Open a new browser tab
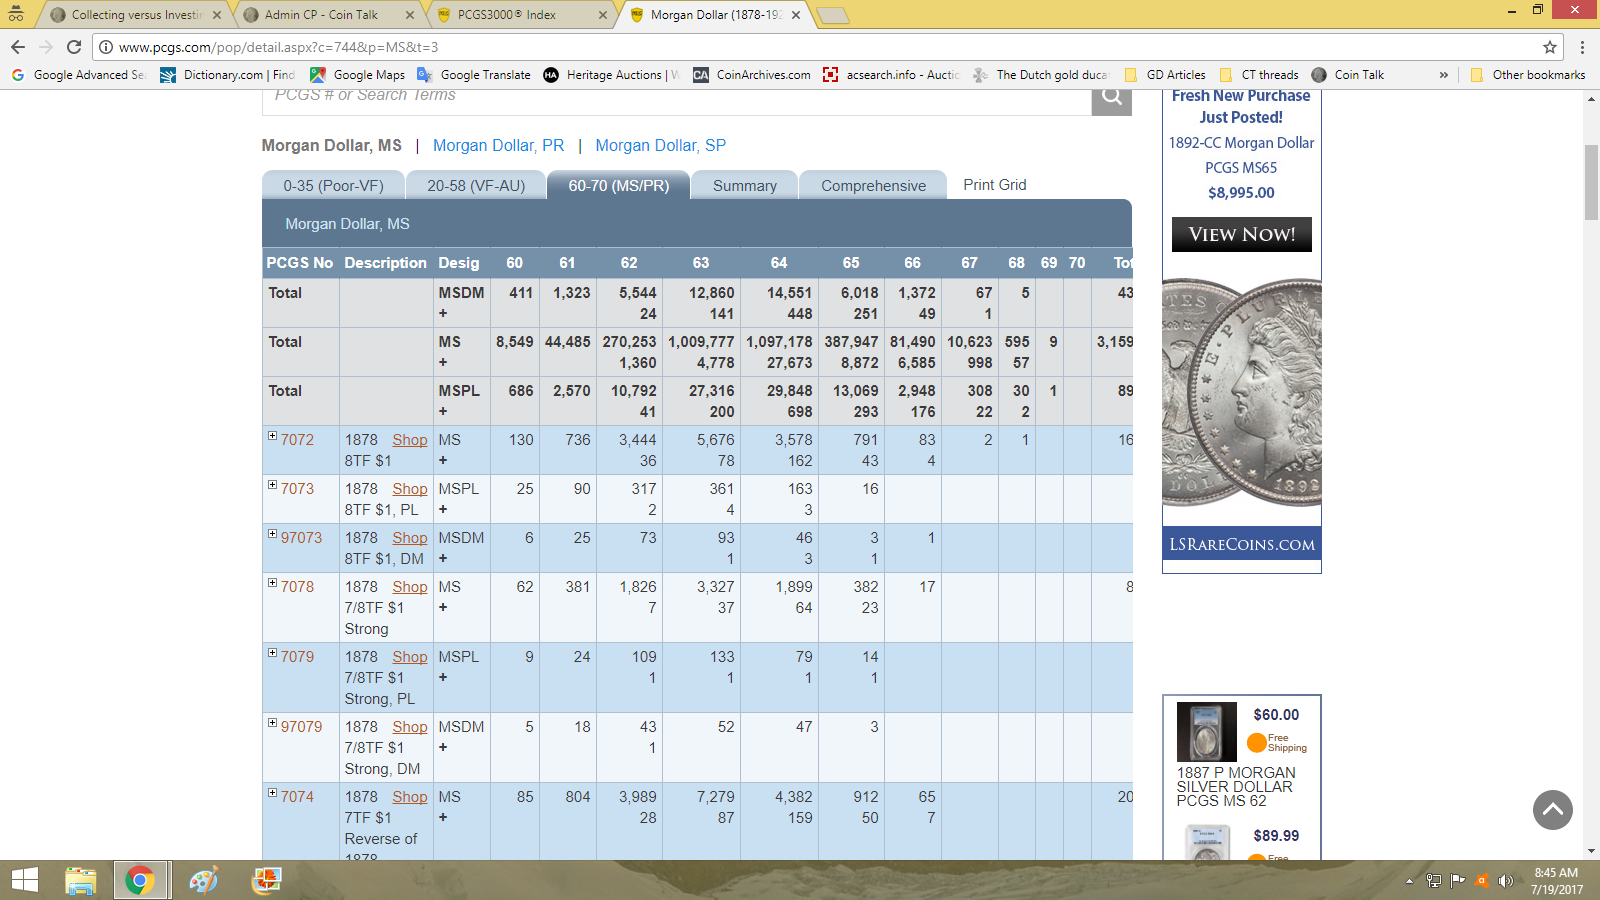This screenshot has width=1600, height=900. [x=833, y=15]
